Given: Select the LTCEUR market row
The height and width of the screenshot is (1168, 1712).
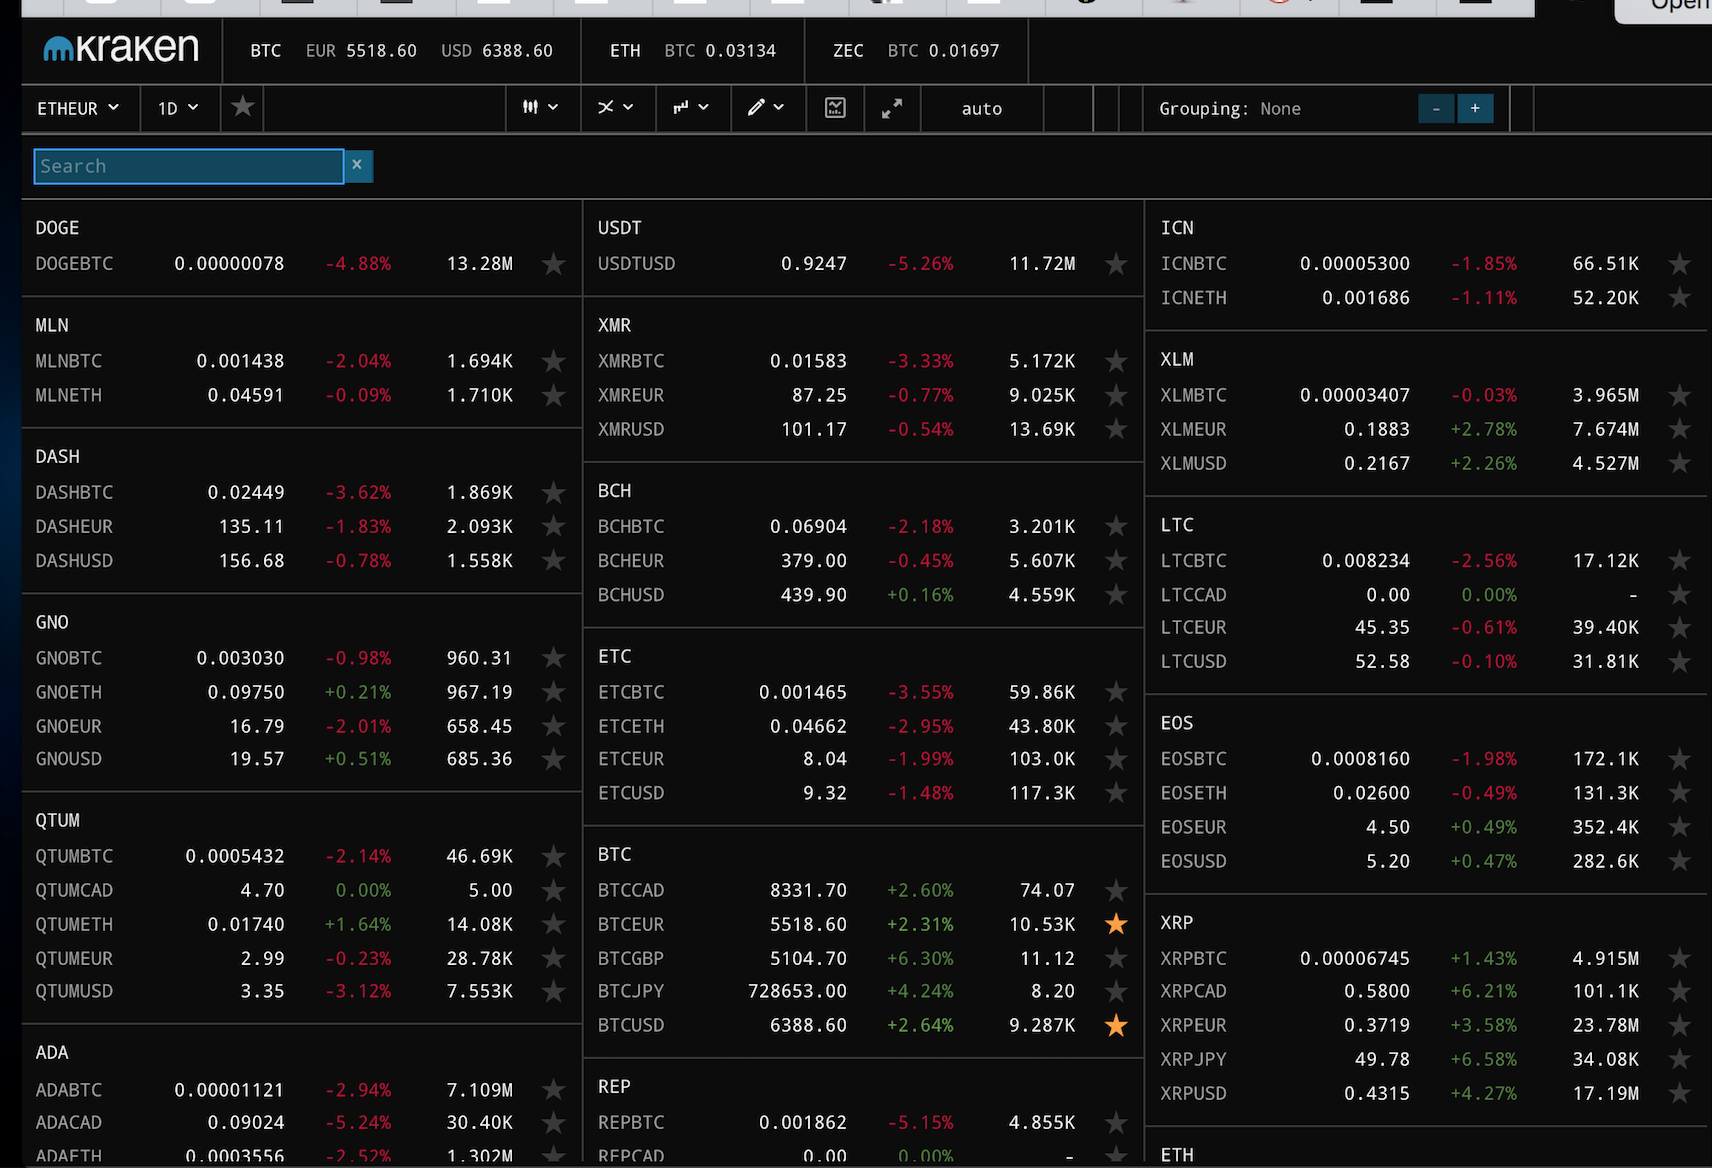Looking at the screenshot, I should click(x=1427, y=627).
